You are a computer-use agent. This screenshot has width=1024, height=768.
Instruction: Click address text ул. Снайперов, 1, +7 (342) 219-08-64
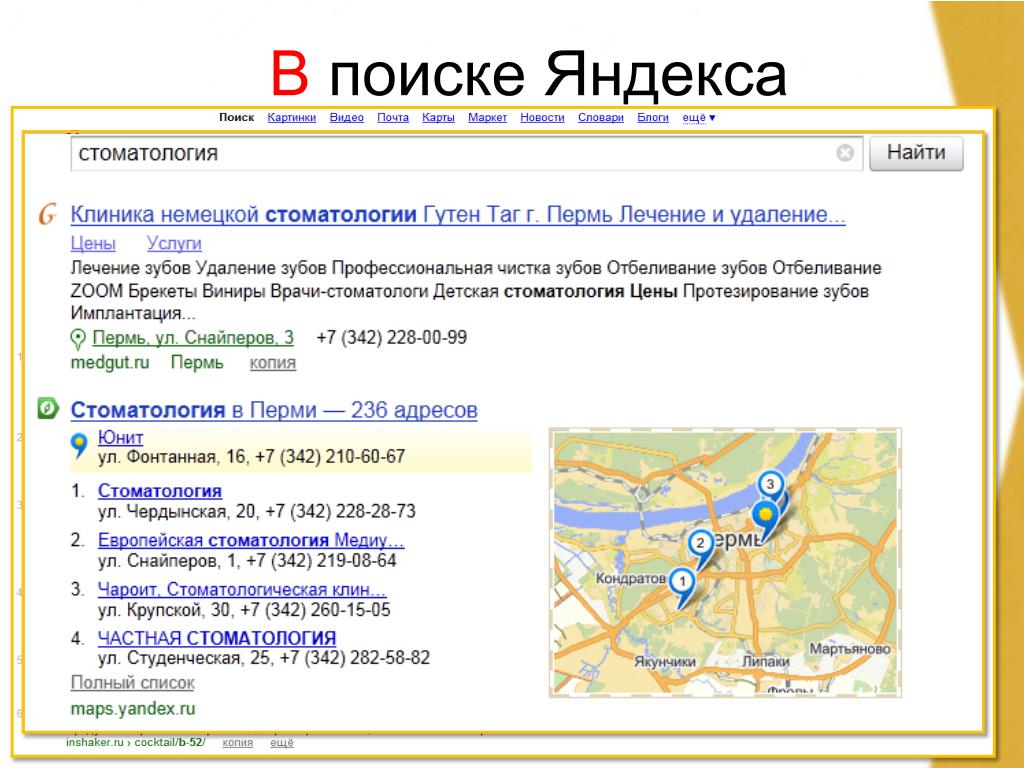tap(248, 560)
